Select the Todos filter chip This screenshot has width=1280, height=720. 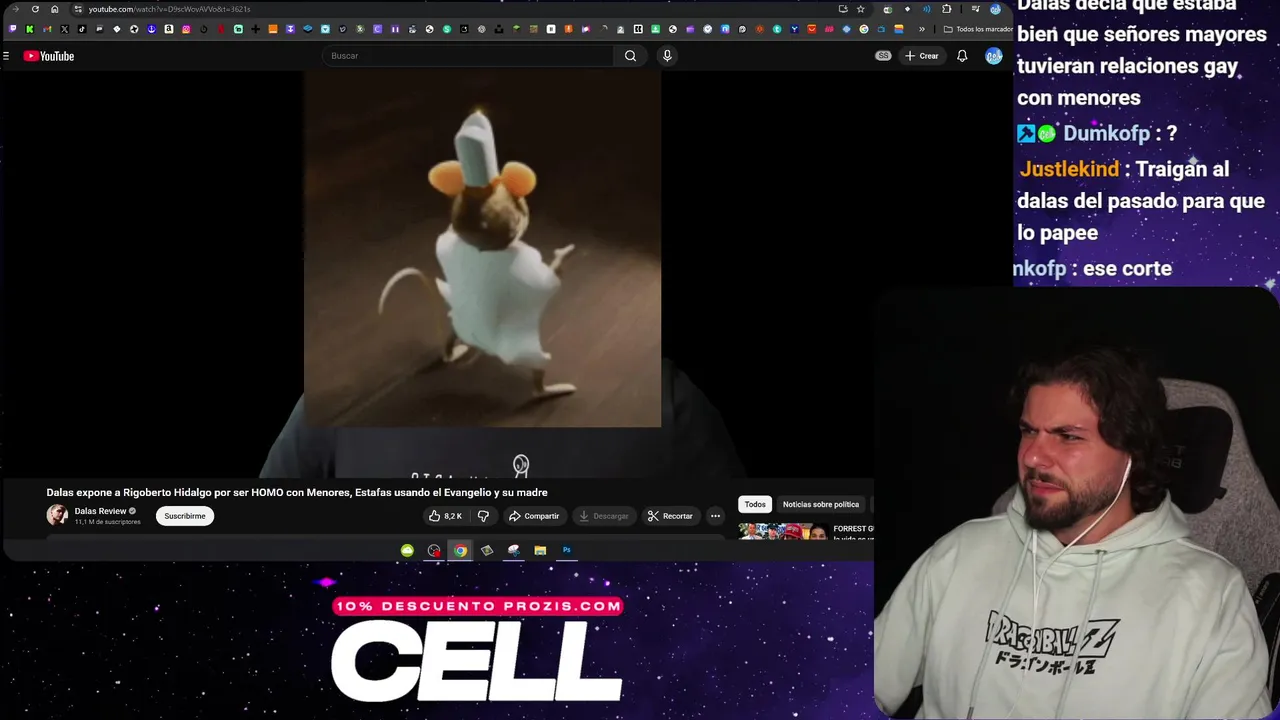(755, 504)
